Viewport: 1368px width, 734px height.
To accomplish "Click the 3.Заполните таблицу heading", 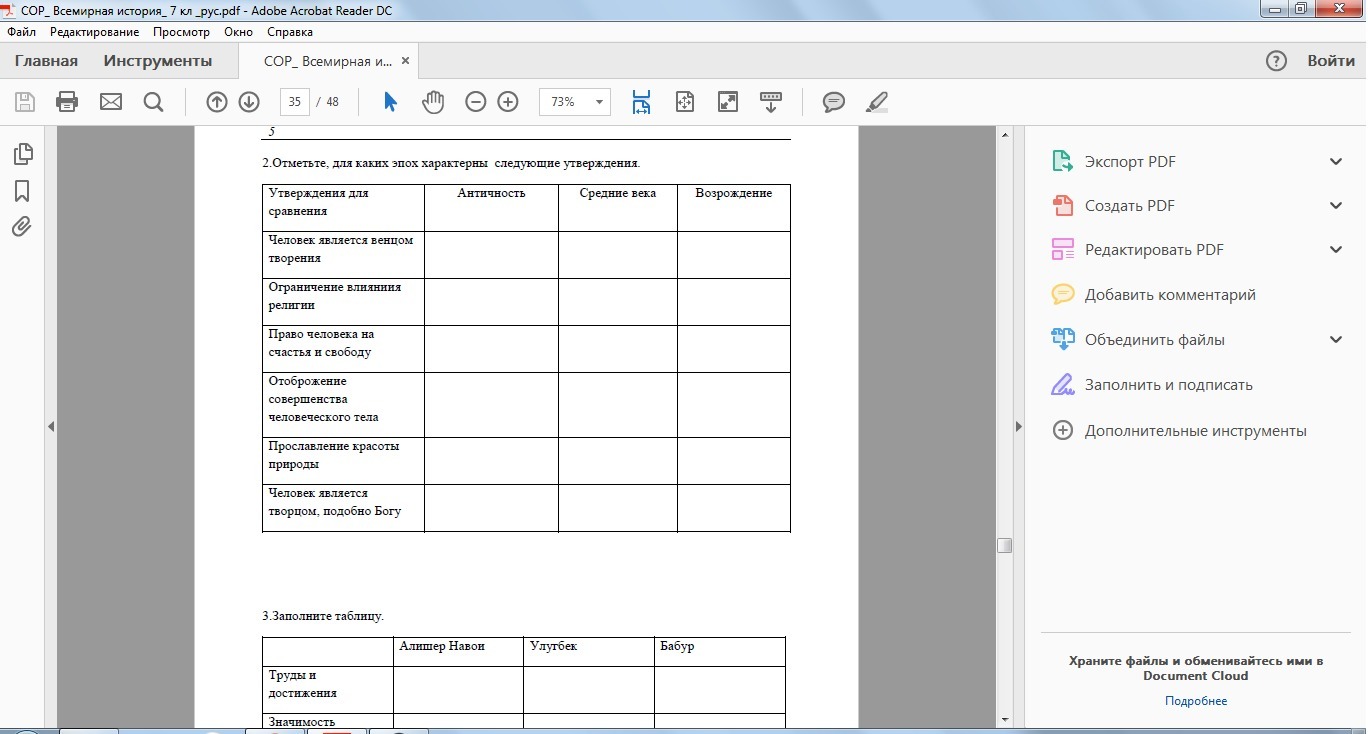I will coord(322,616).
